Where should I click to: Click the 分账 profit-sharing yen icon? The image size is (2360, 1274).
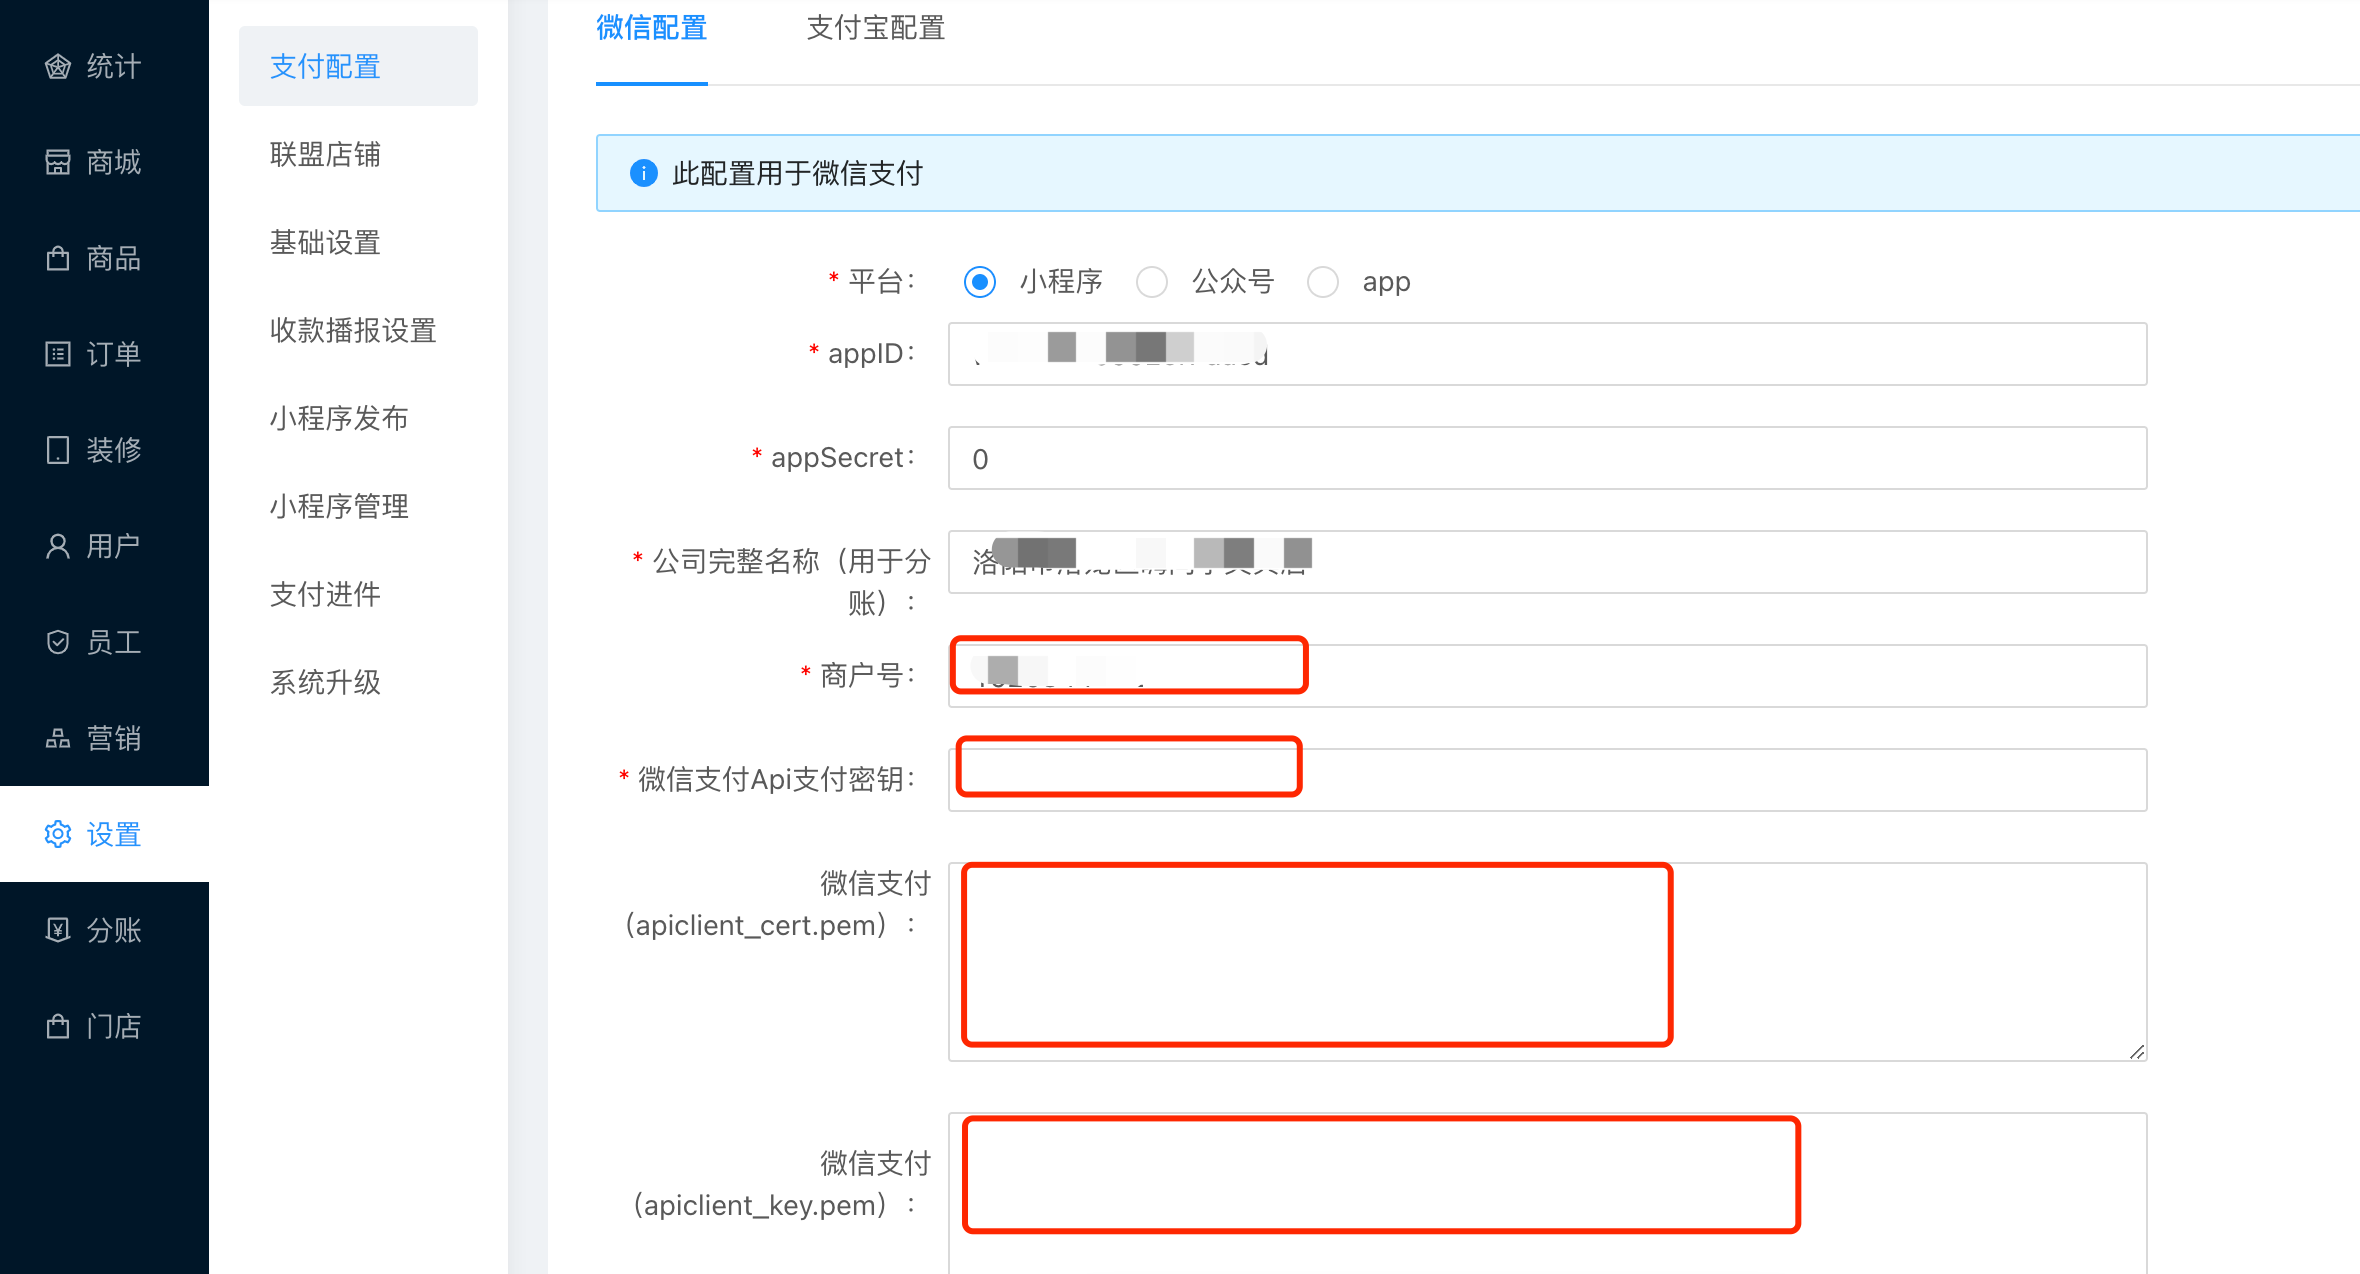pyautogui.click(x=58, y=930)
